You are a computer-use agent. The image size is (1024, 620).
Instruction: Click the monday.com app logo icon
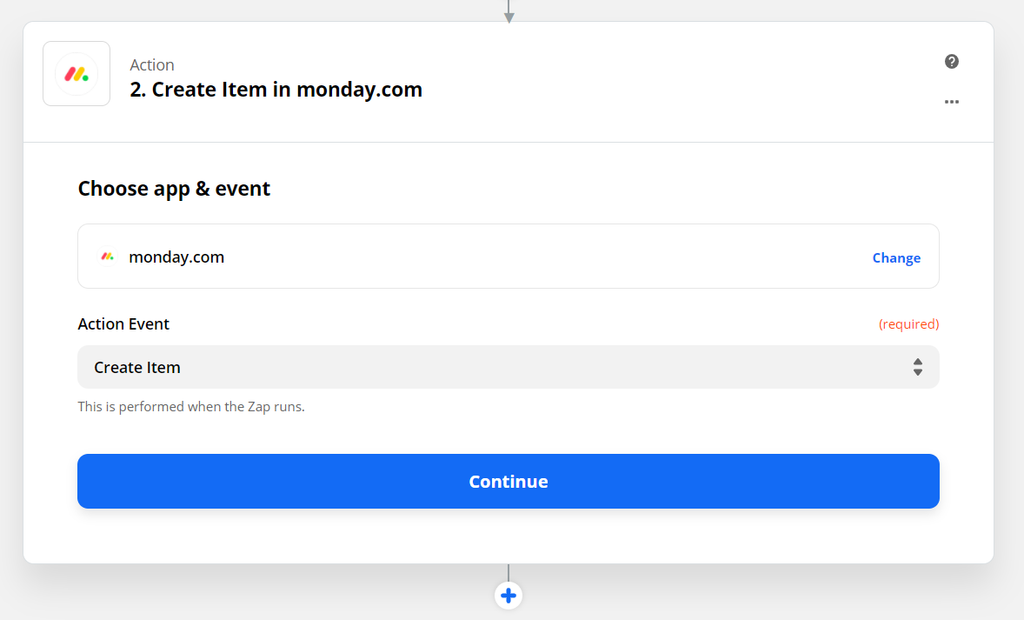coord(76,73)
